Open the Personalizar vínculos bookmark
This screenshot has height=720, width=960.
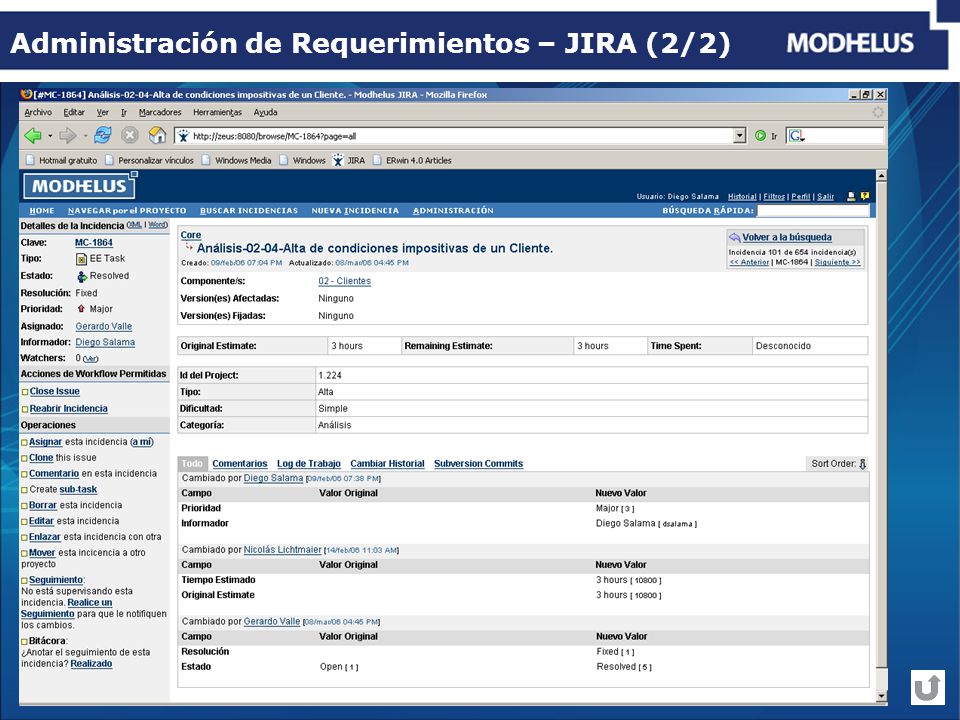(149, 160)
